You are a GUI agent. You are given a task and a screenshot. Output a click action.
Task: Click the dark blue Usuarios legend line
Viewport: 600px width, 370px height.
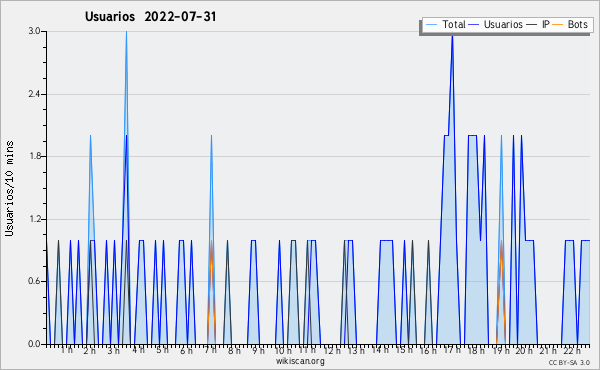tap(474, 25)
